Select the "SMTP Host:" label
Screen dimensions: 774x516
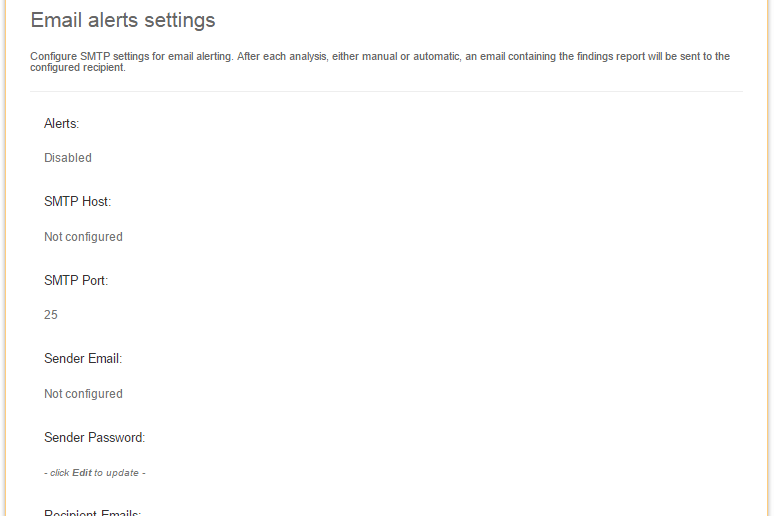(x=78, y=201)
